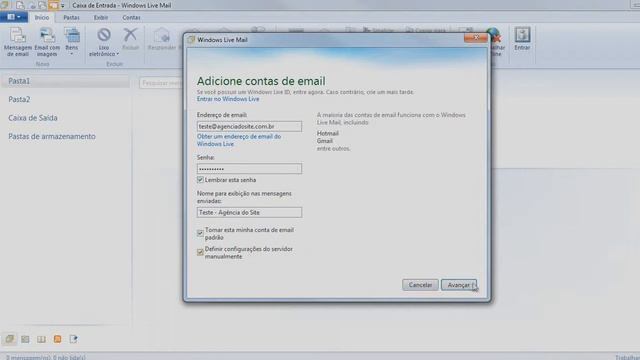Click the display name field 'Teste - Agência do Site'

tap(249, 212)
